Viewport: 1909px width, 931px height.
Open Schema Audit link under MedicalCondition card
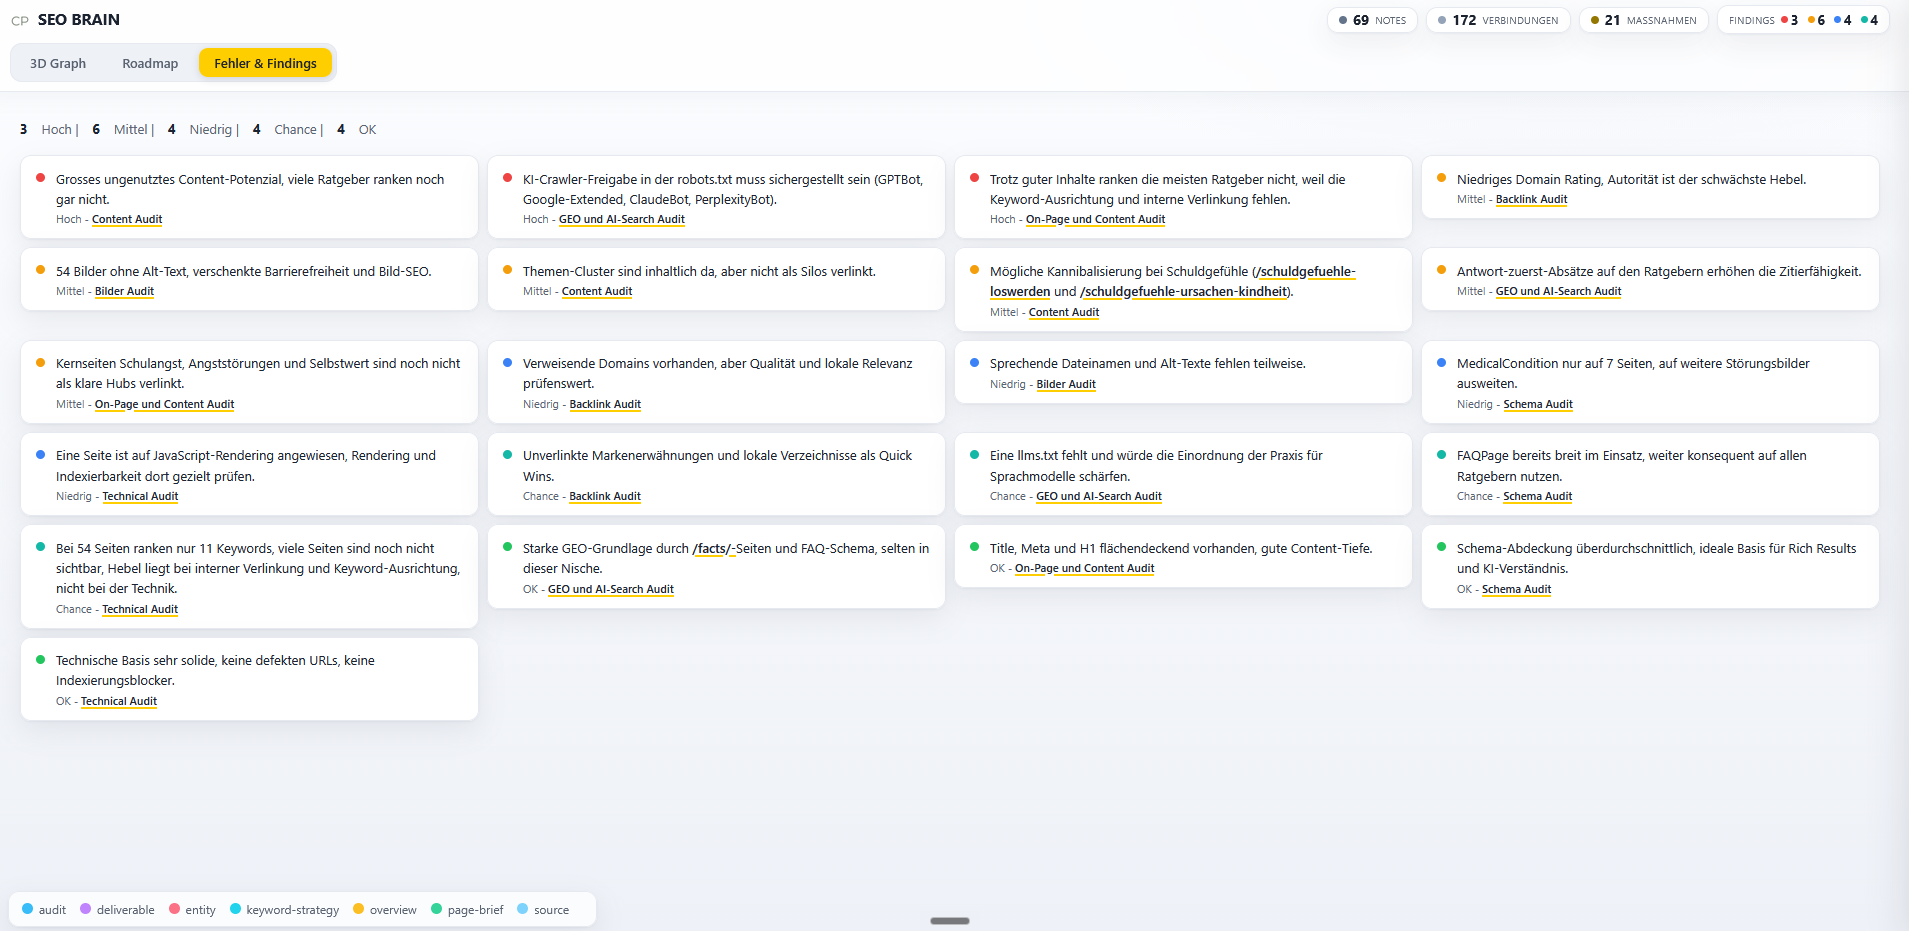click(x=1538, y=405)
